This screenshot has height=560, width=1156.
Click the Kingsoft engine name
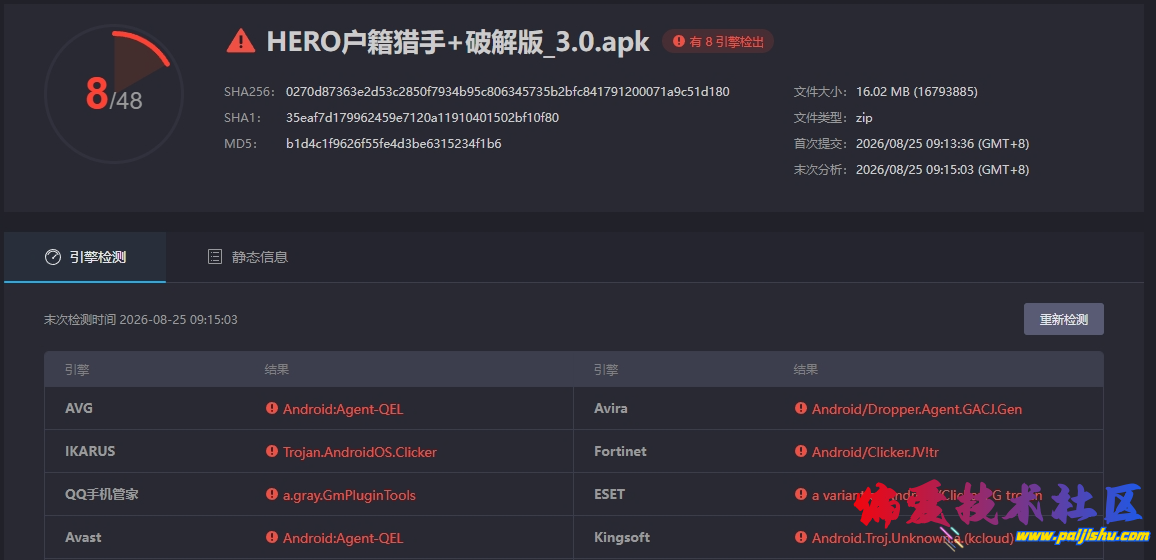[x=622, y=537]
